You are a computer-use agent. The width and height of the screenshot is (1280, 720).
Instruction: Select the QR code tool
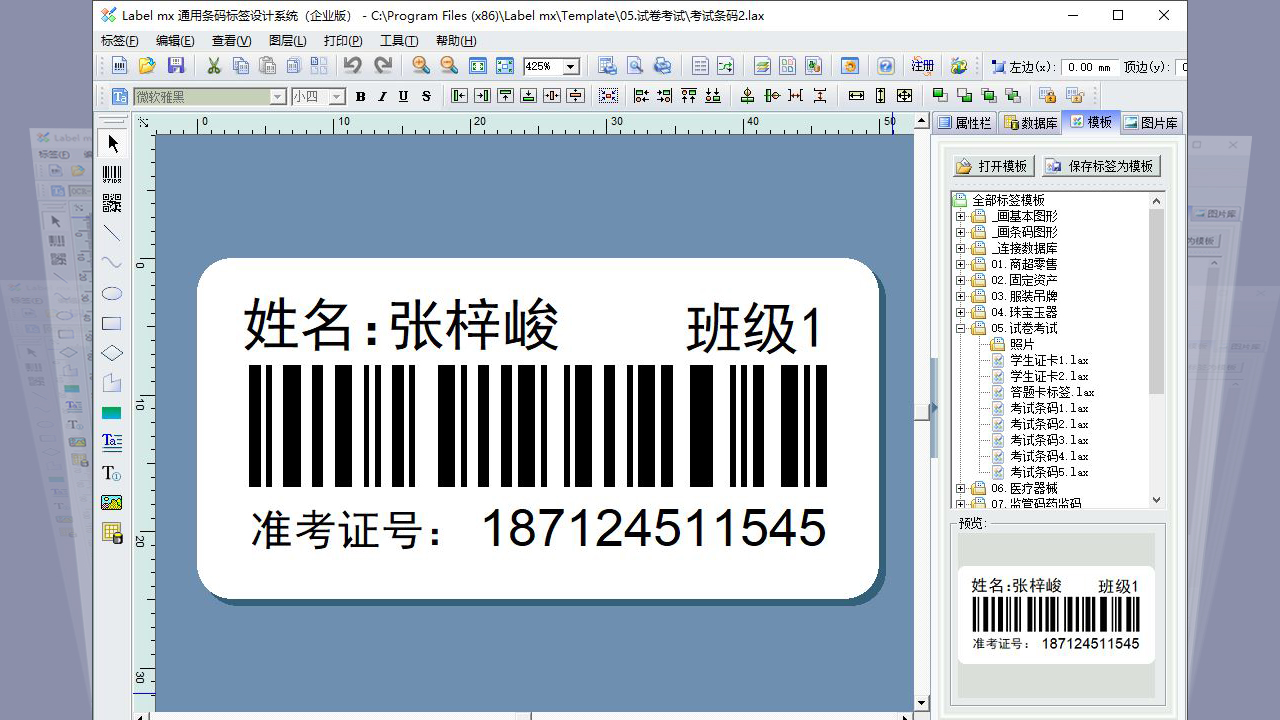(111, 203)
